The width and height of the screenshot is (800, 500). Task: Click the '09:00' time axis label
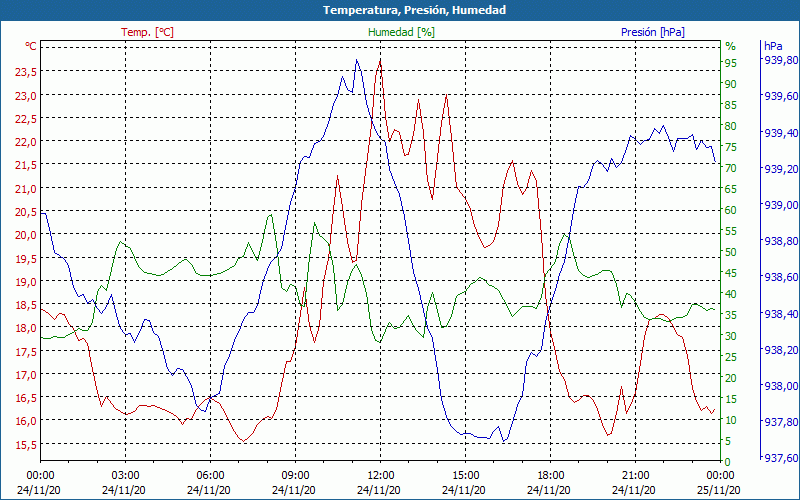pos(295,476)
